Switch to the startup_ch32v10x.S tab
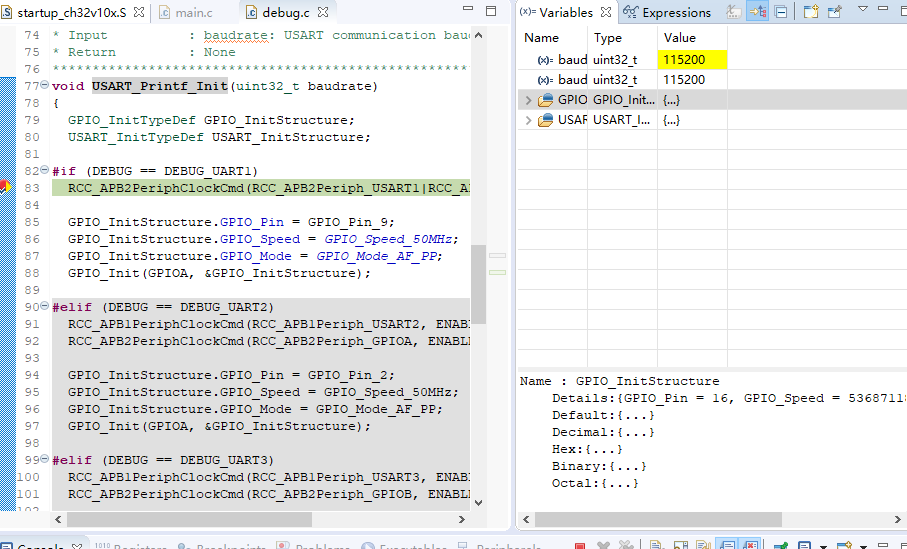Image resolution: width=907 pixels, height=549 pixels. pos(72,12)
